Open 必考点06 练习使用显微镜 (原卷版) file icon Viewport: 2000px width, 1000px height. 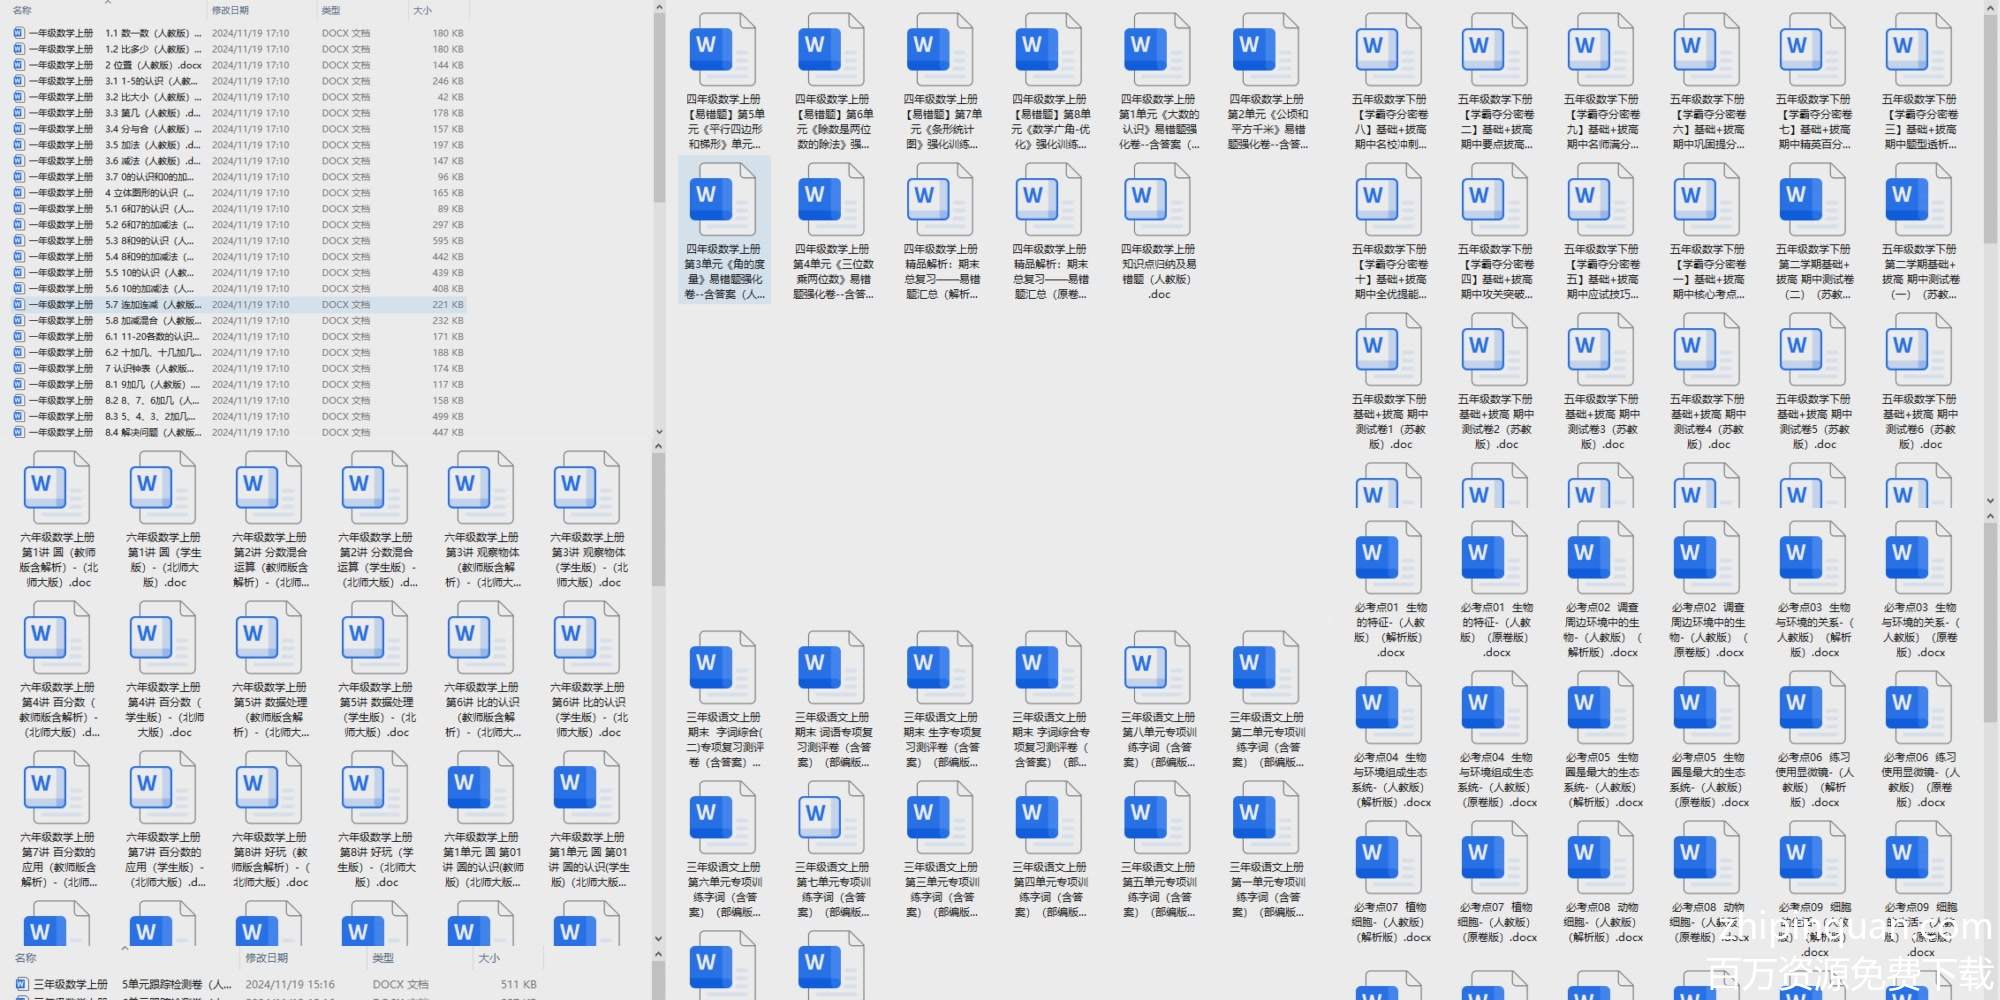click(1918, 706)
